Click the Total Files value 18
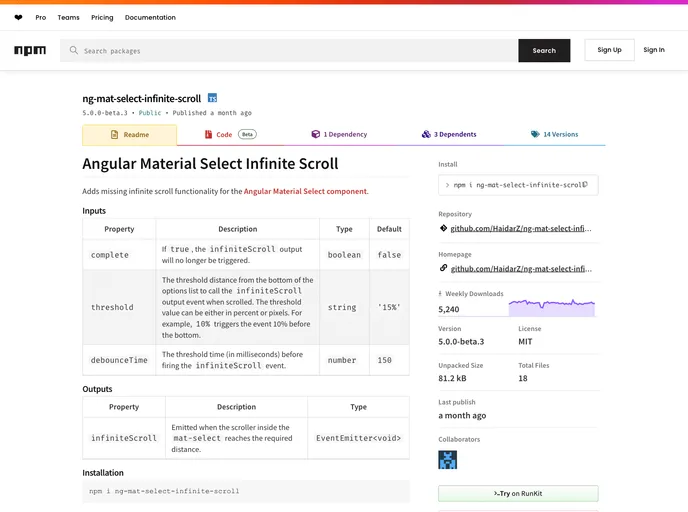Viewport: 688px width, 512px height. tap(523, 378)
